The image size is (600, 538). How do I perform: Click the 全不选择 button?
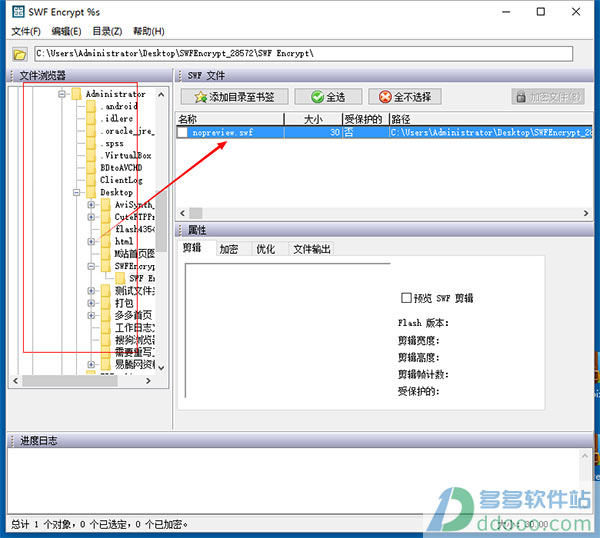(x=405, y=97)
